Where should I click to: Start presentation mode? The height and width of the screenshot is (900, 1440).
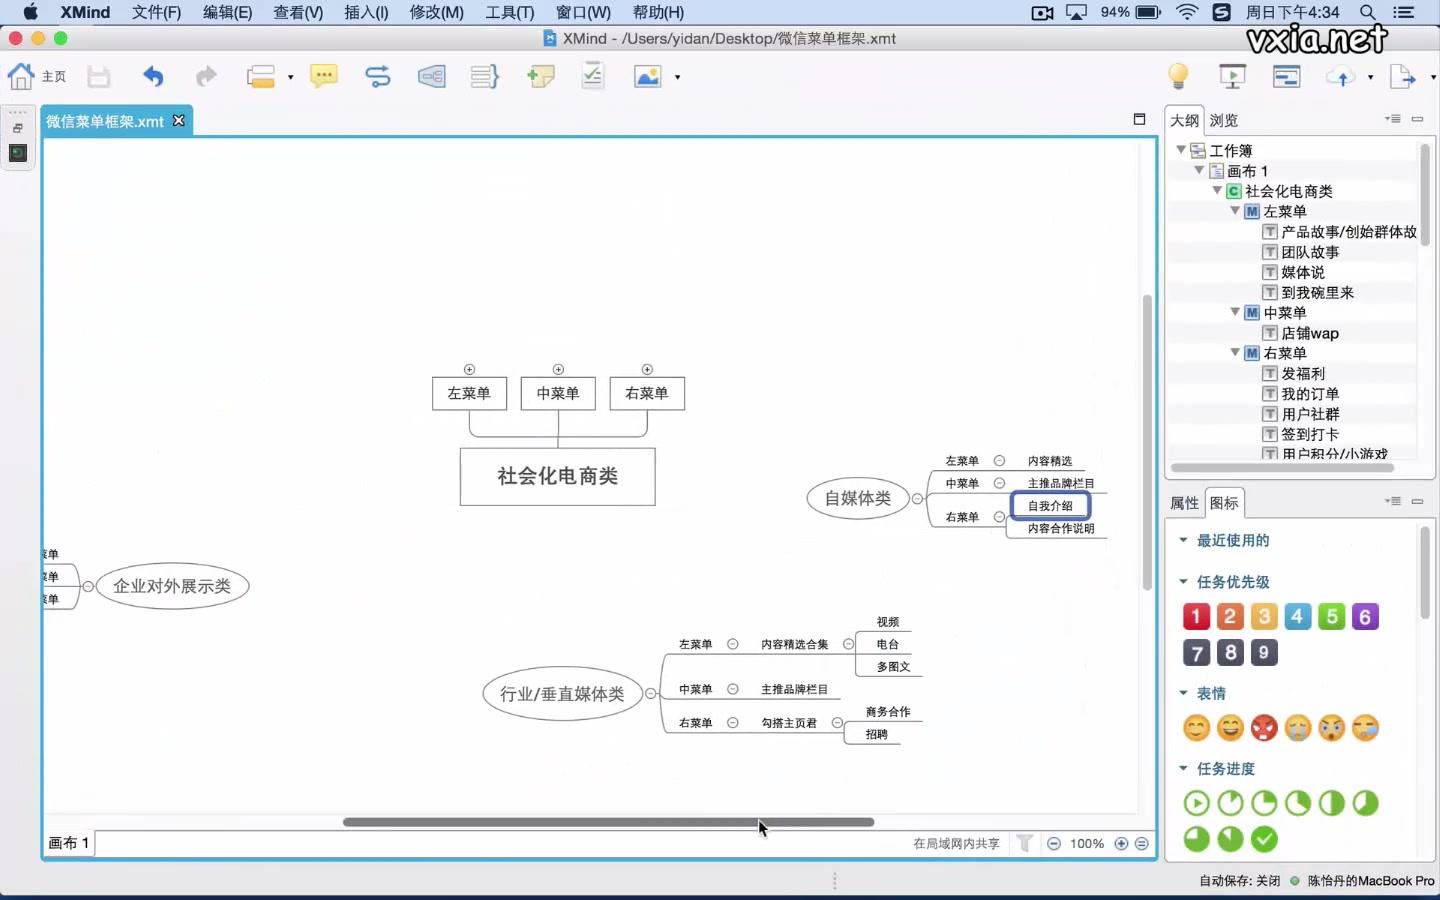pos(1232,76)
